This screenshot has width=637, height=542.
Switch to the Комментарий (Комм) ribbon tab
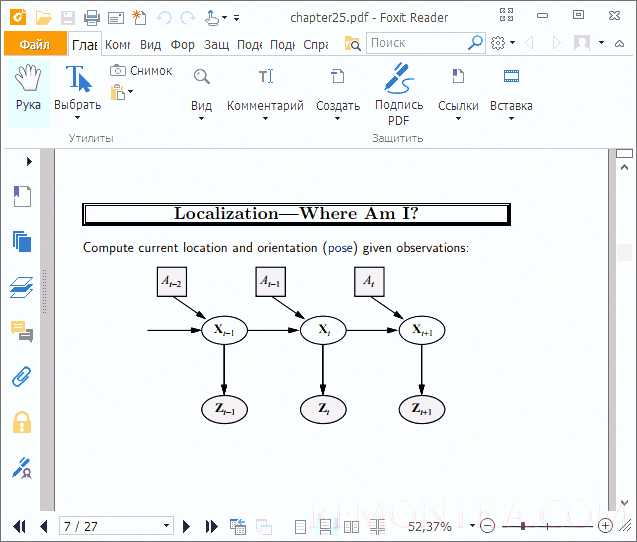pyautogui.click(x=117, y=44)
